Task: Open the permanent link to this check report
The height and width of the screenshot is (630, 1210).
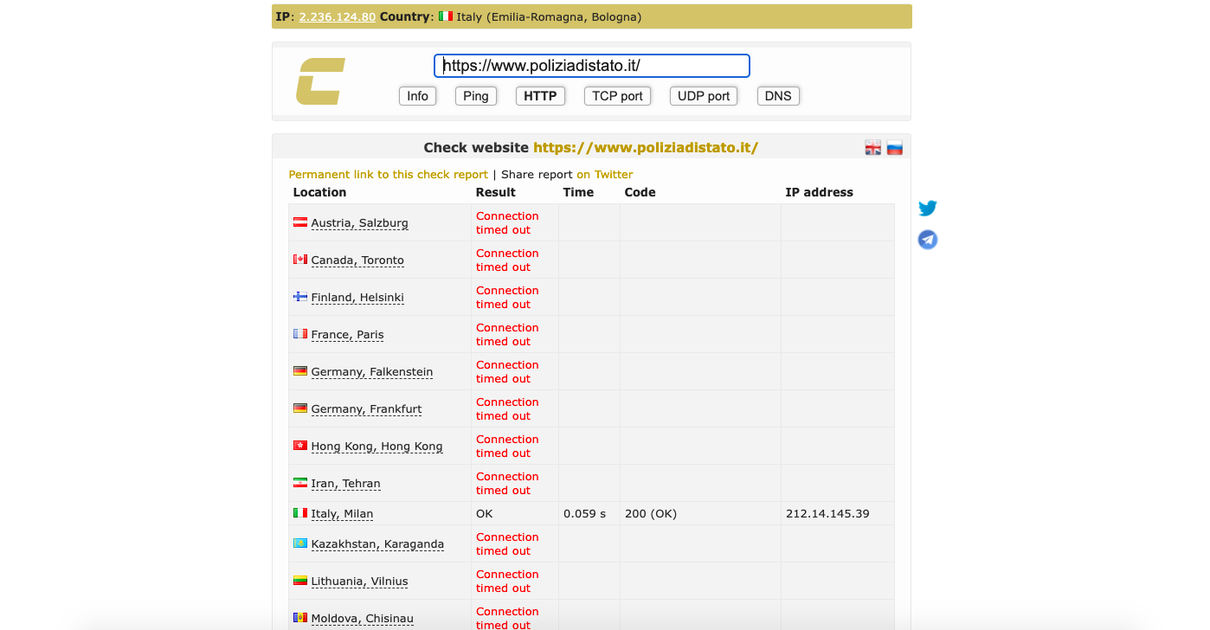Action: (388, 174)
